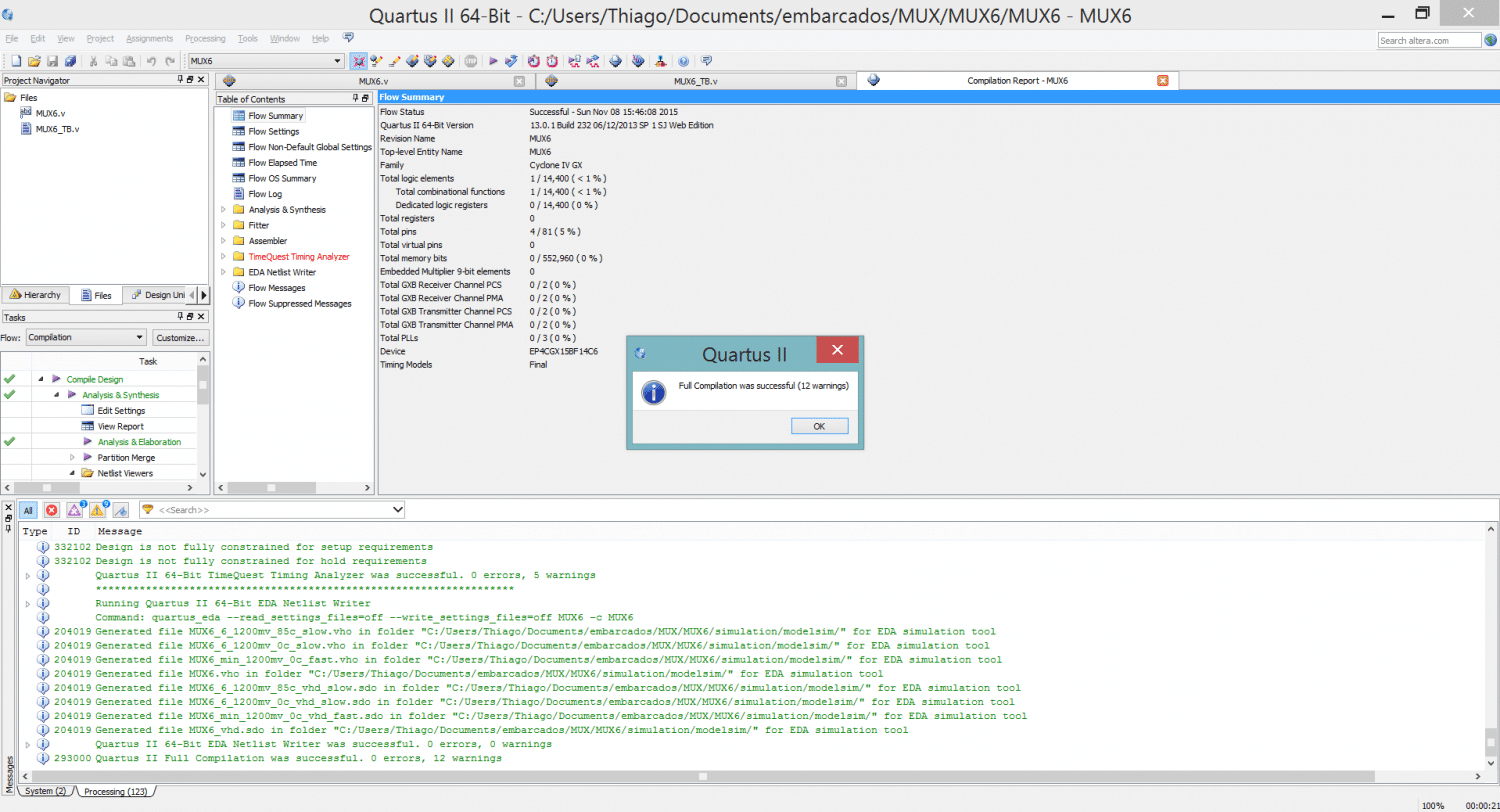Click the Search altera.com input field

[1429, 41]
